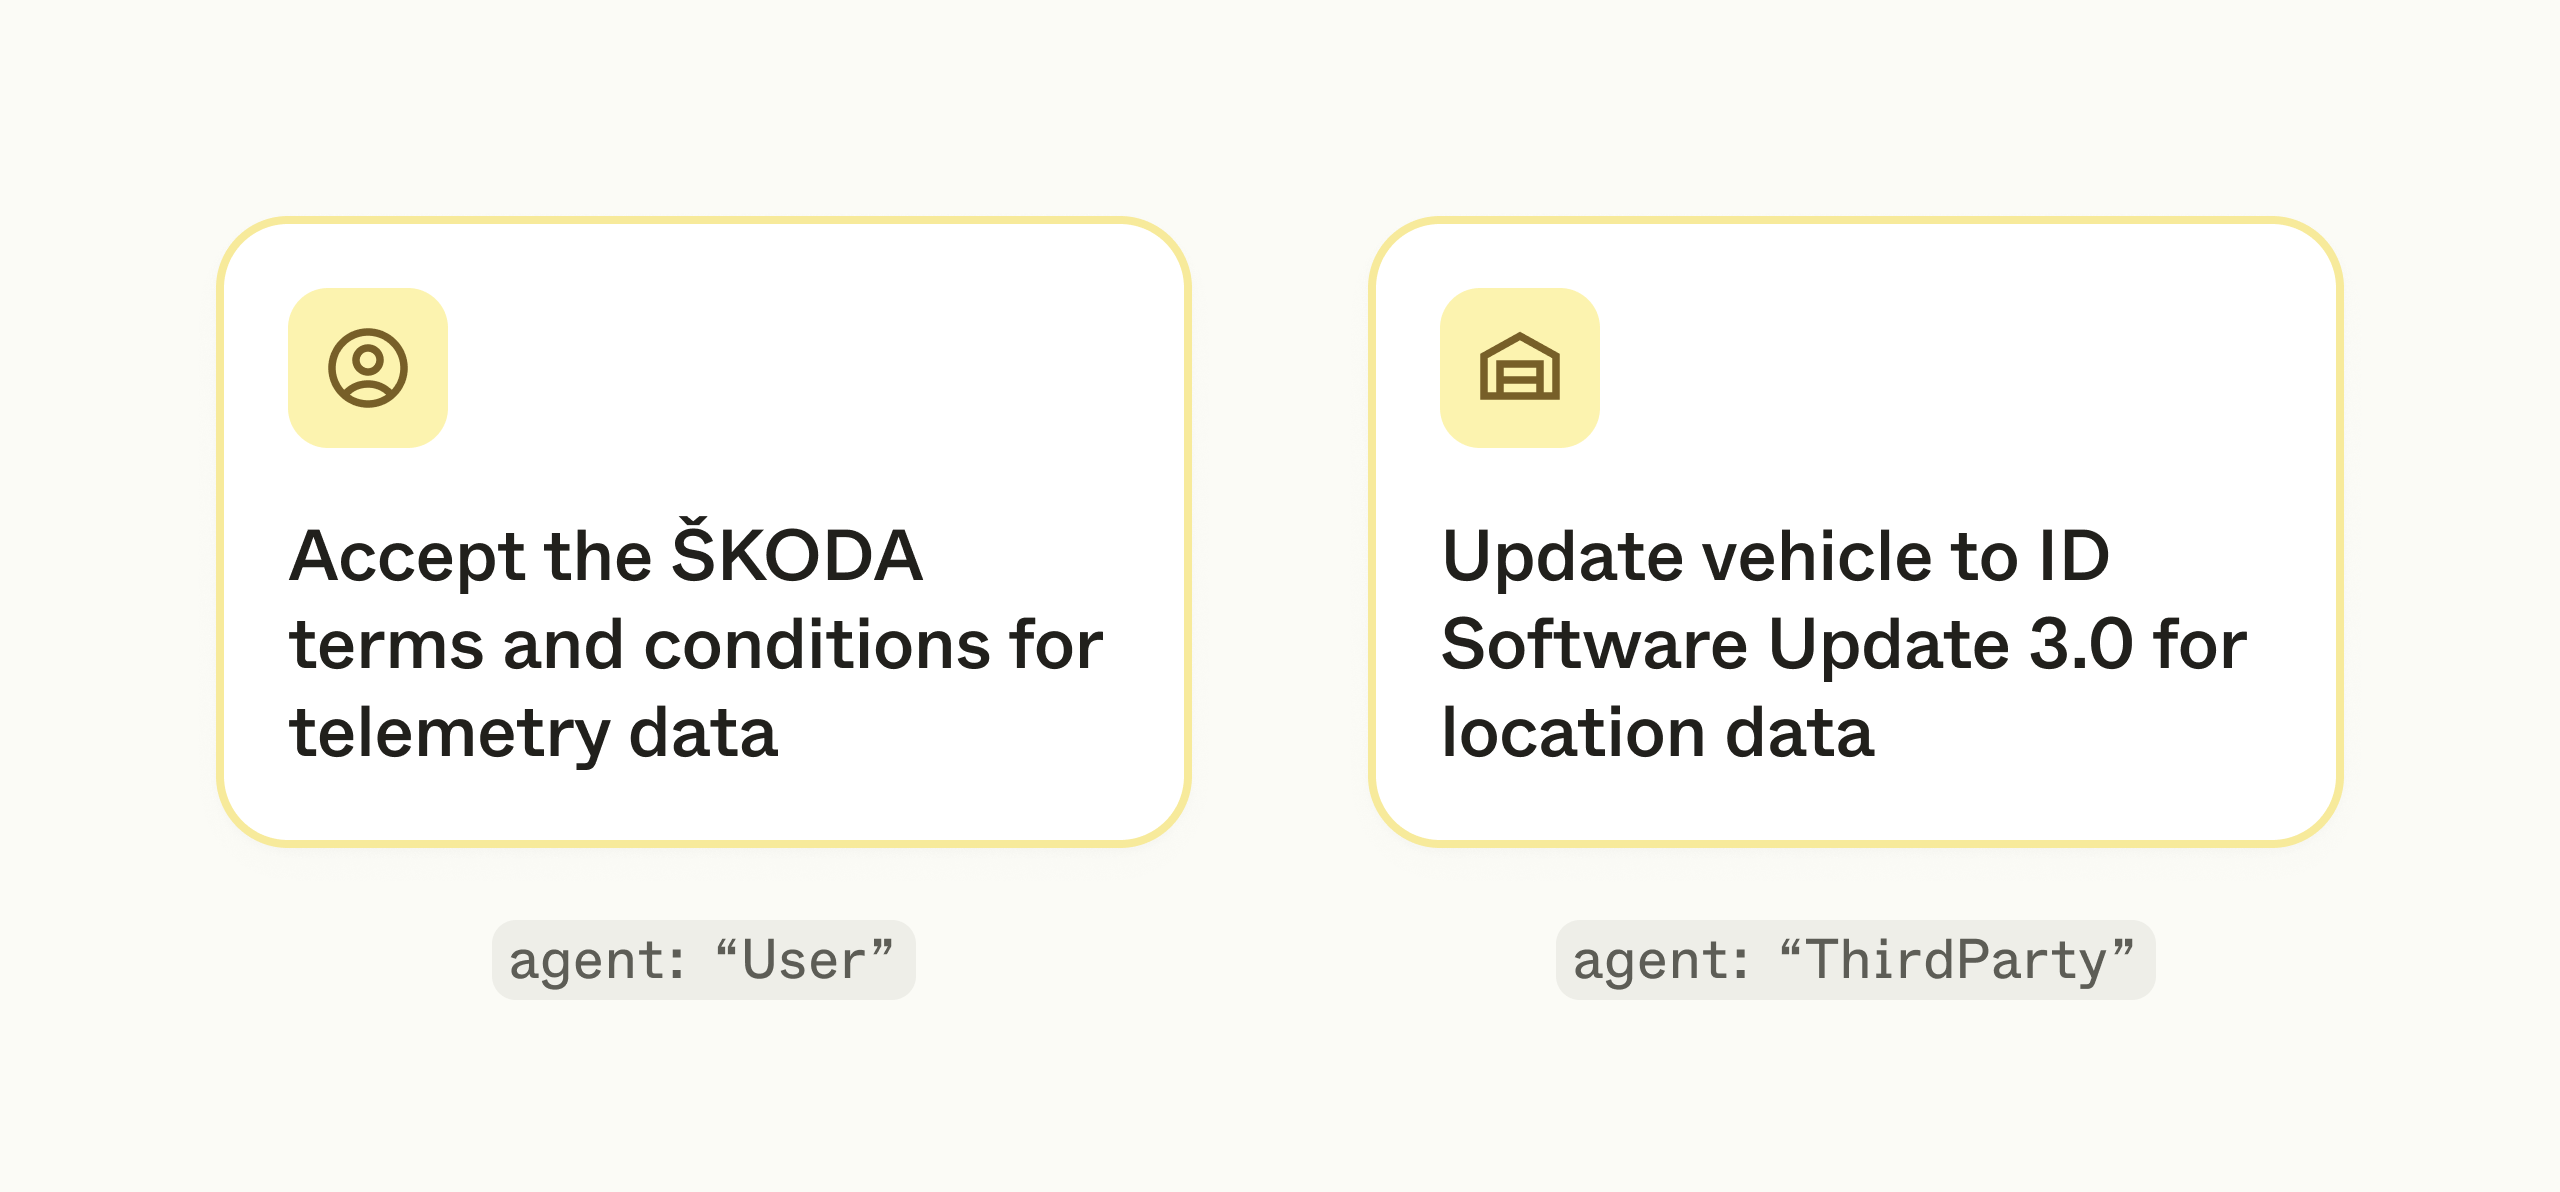The width and height of the screenshot is (2560, 1192).
Task: Click the garage building icon
Action: pyautogui.click(x=1519, y=367)
